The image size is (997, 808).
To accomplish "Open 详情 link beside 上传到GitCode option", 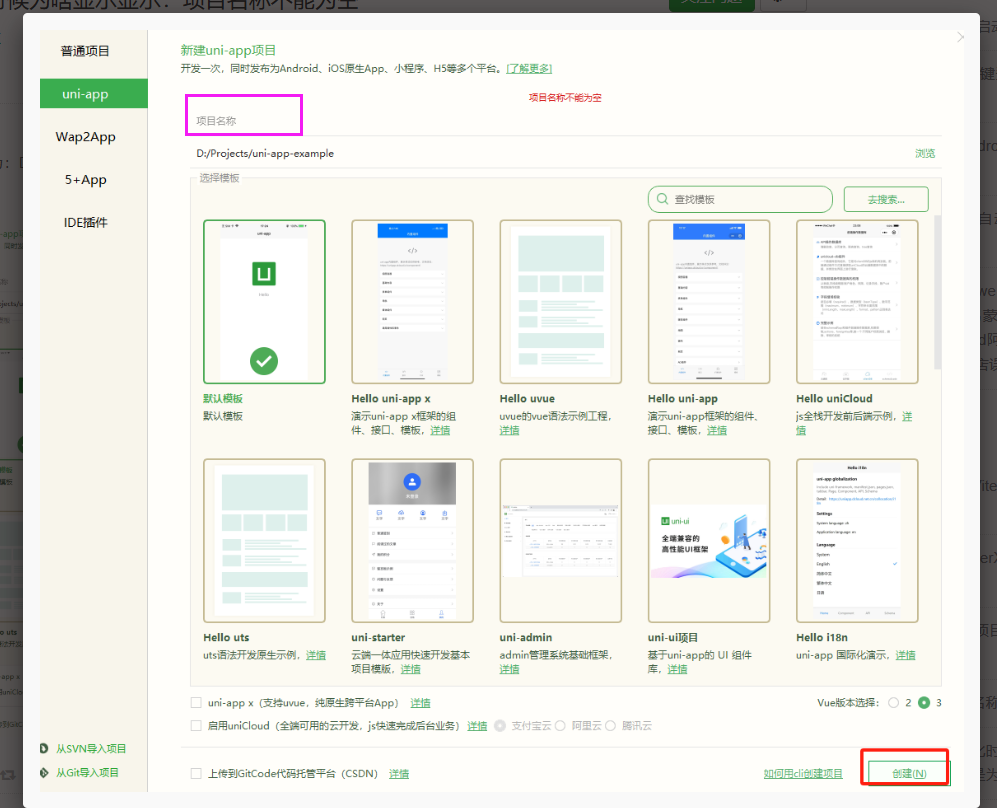I will [x=399, y=774].
